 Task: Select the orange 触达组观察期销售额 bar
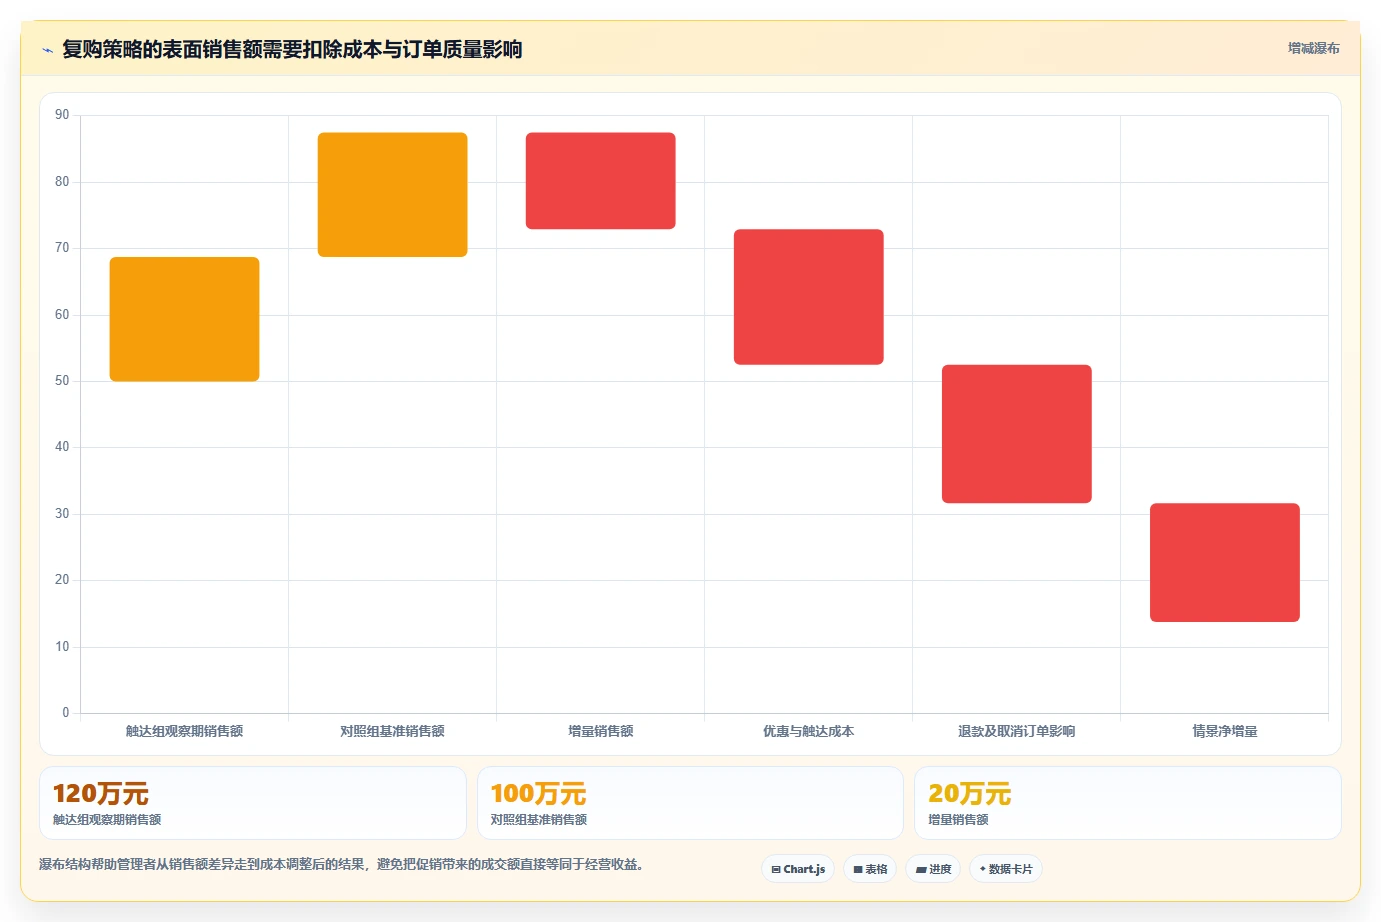[x=184, y=319]
